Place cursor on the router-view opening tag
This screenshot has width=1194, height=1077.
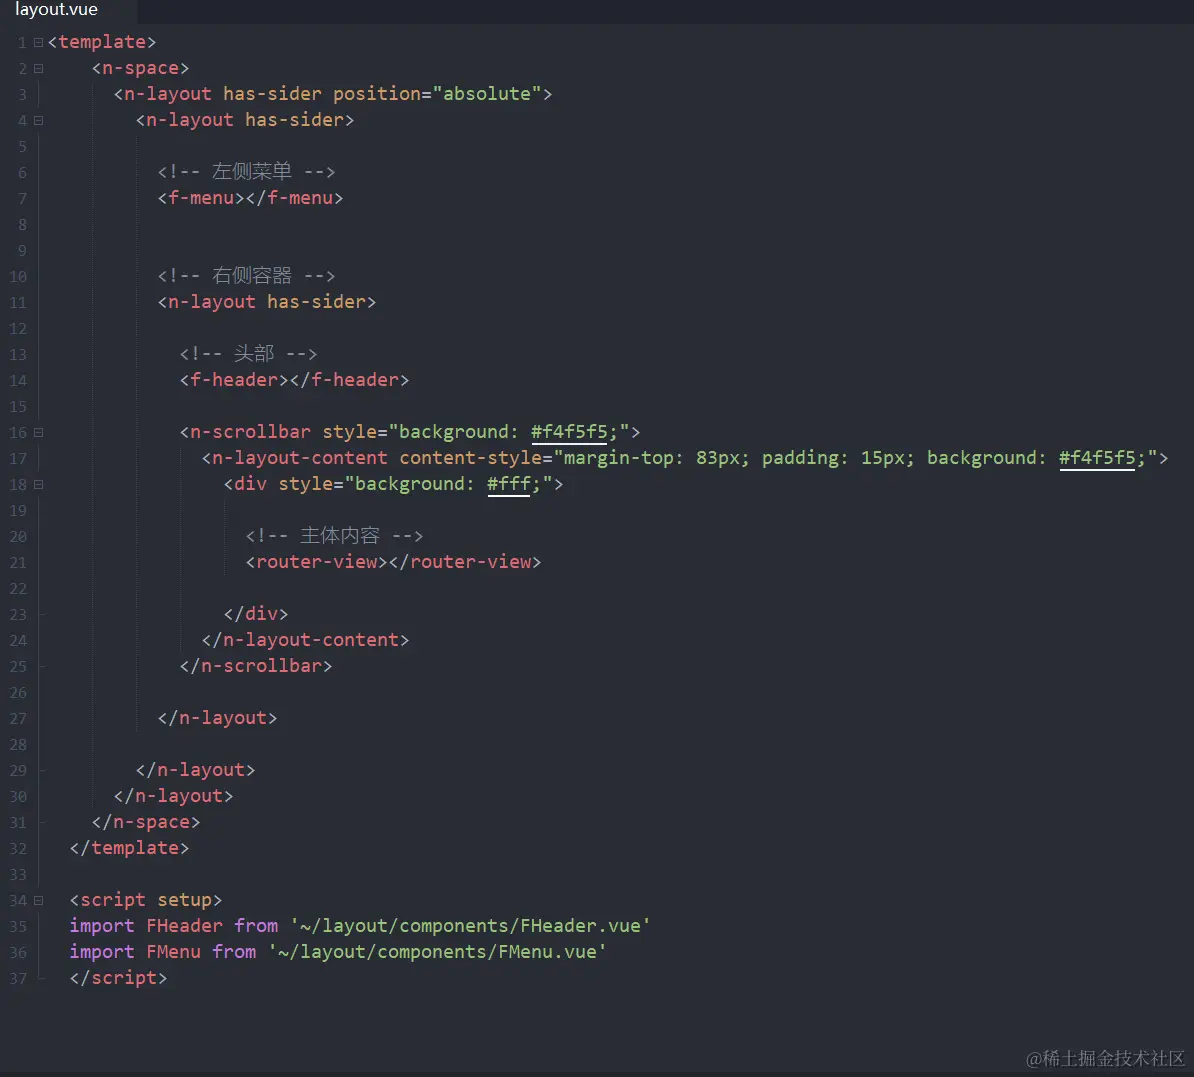coord(317,562)
